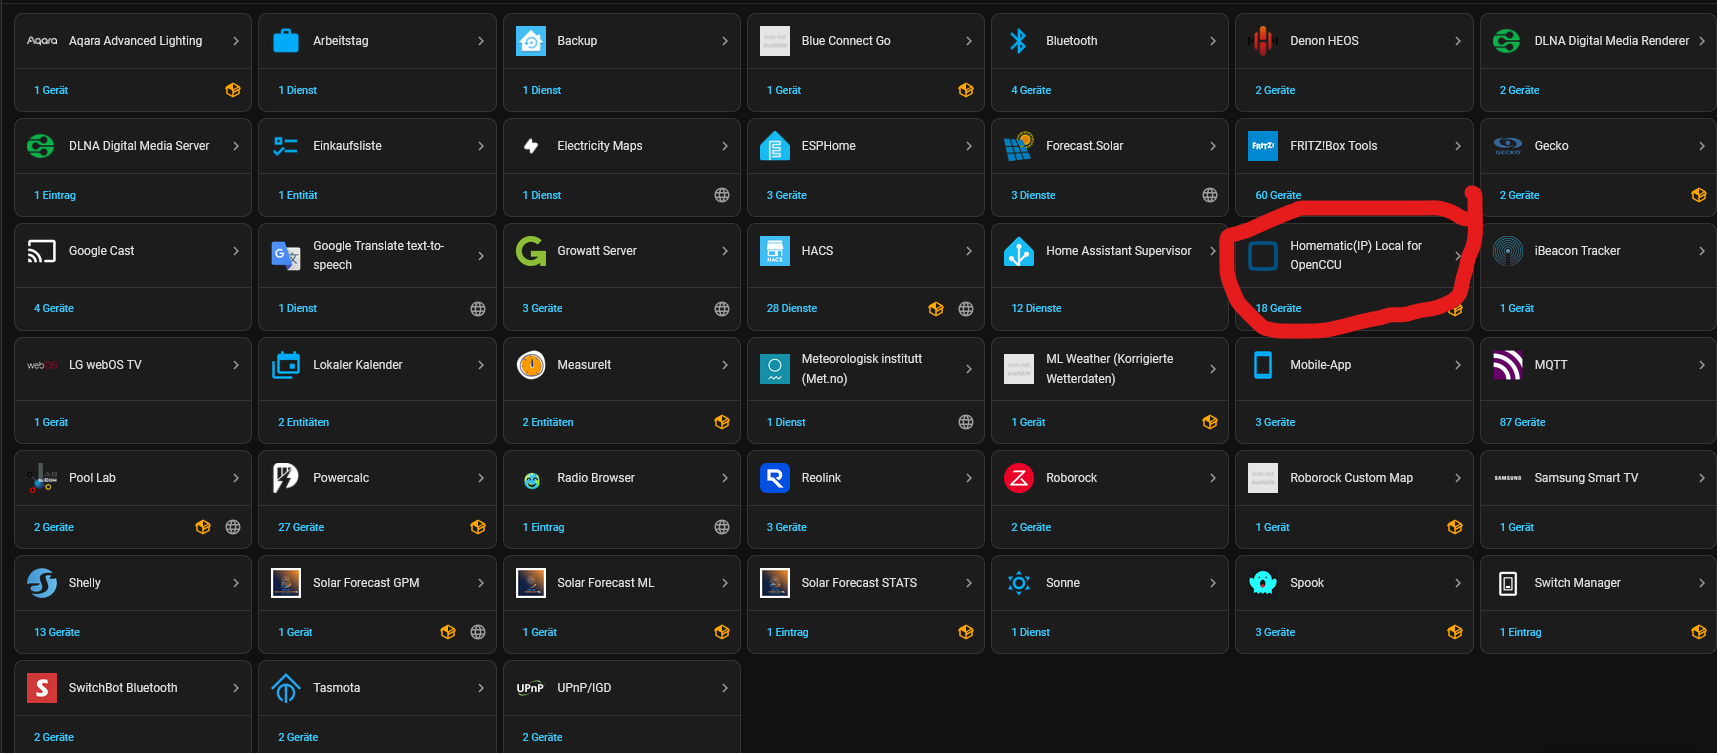Image resolution: width=1717 pixels, height=753 pixels.
Task: Click the ESPHome integration icon
Action: (775, 146)
